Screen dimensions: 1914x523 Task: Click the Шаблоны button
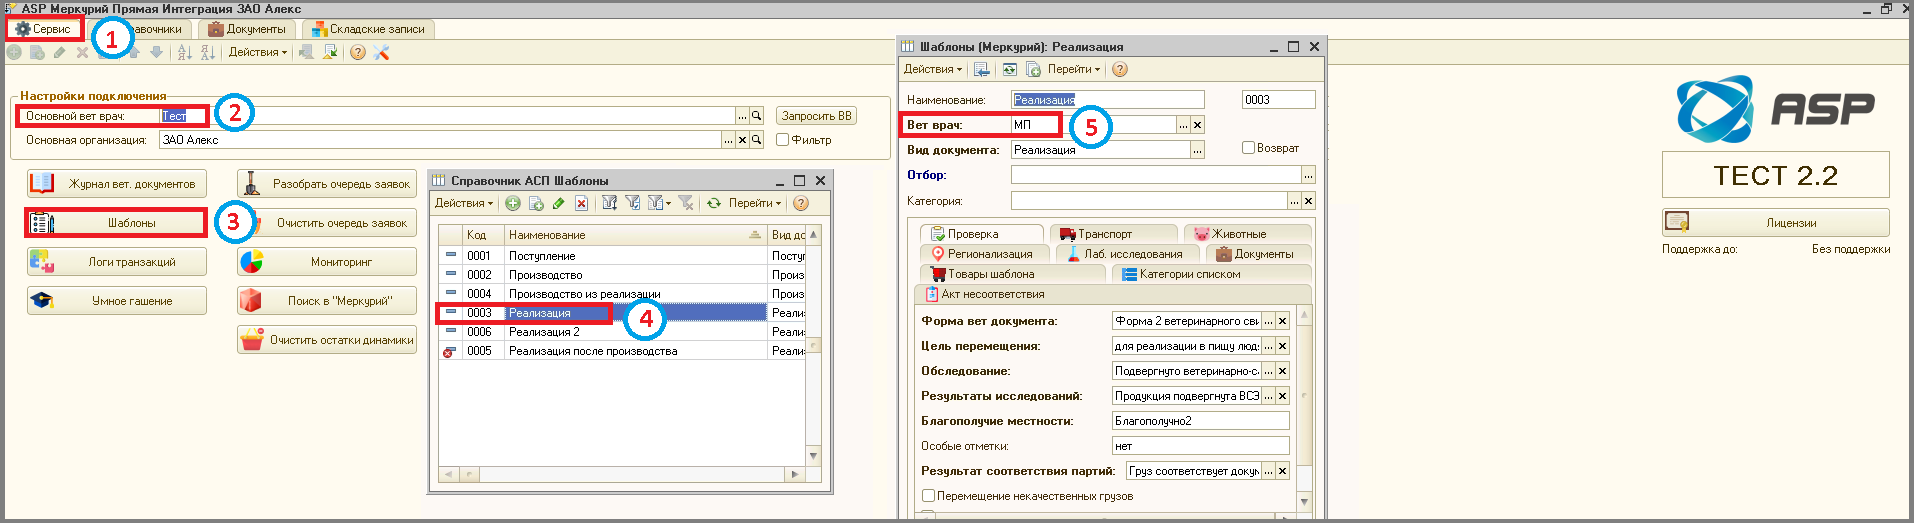click(117, 223)
